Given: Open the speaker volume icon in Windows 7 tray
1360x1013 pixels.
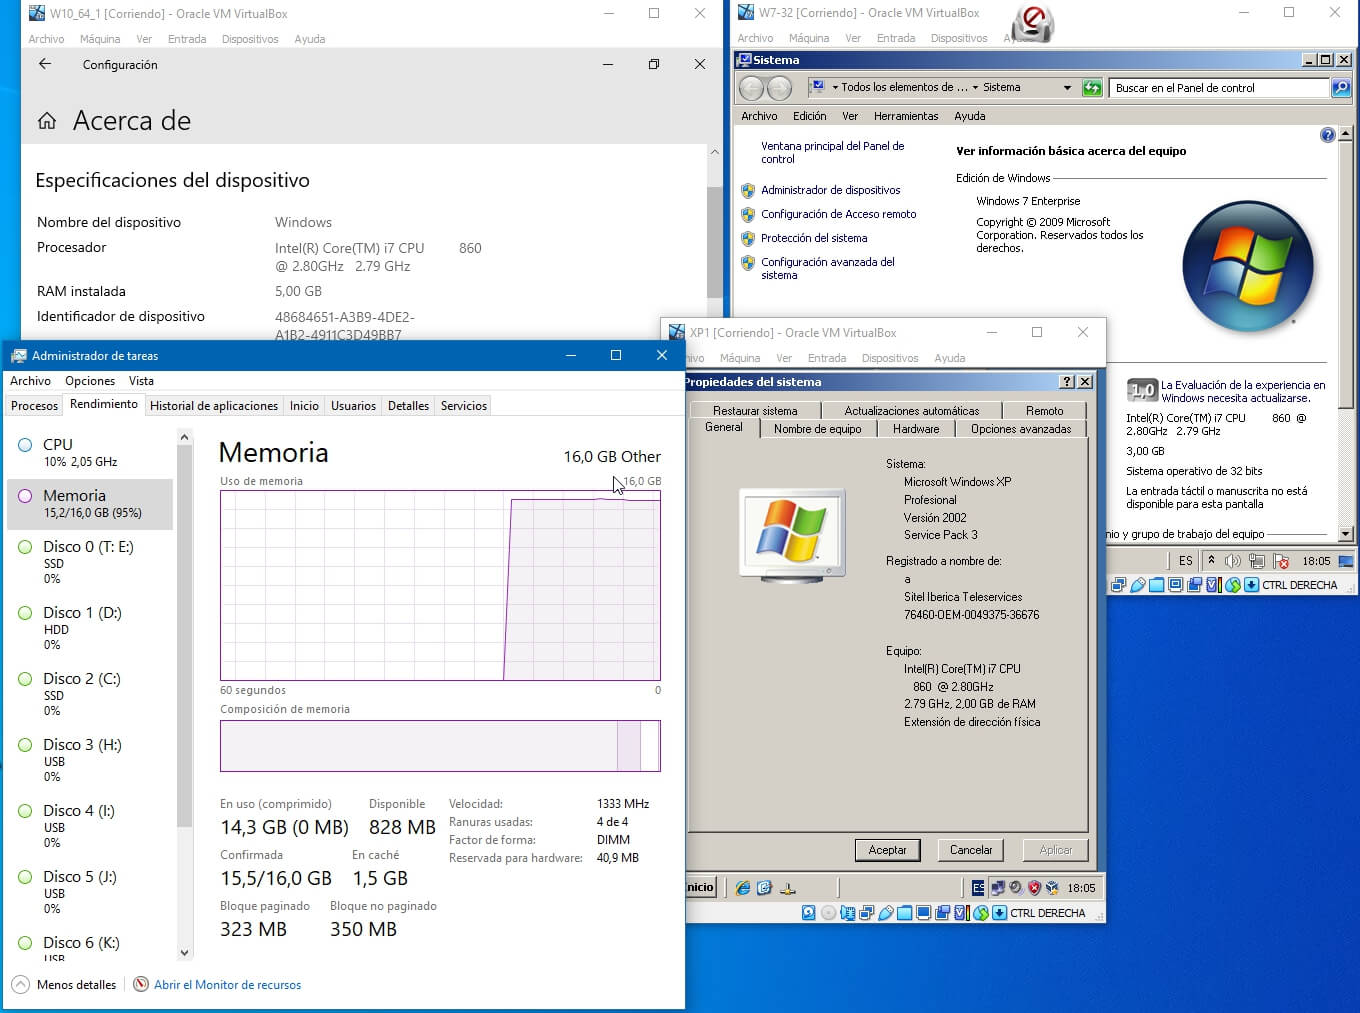Looking at the screenshot, I should pyautogui.click(x=1233, y=561).
